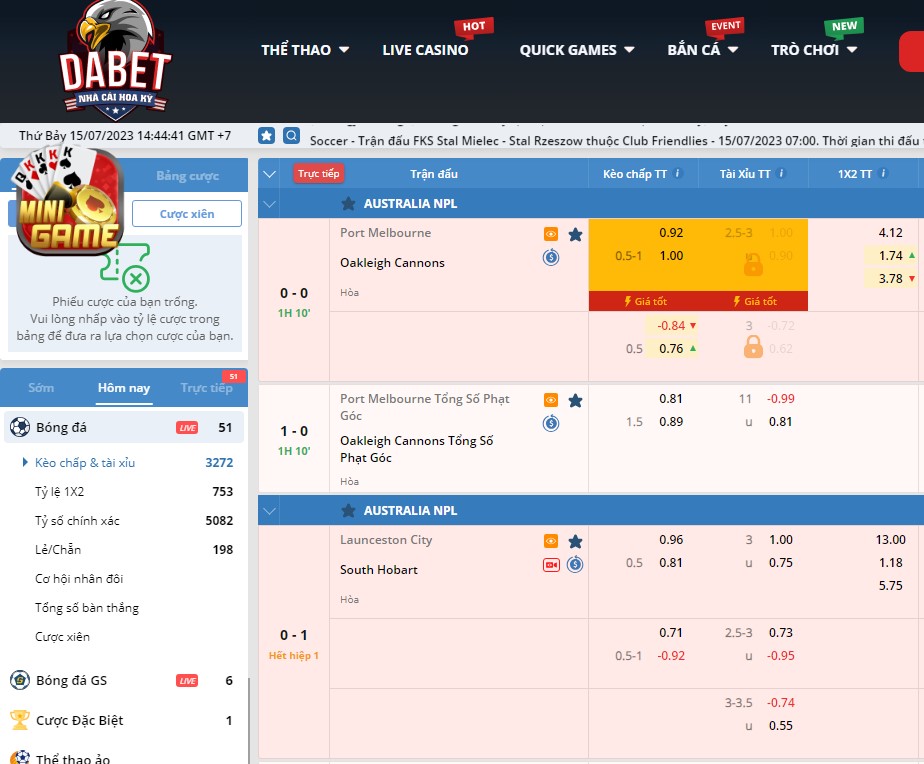The width and height of the screenshot is (924, 764).
Task: Select odds 0.96 for Launceston City handicap
Action: [x=671, y=540]
